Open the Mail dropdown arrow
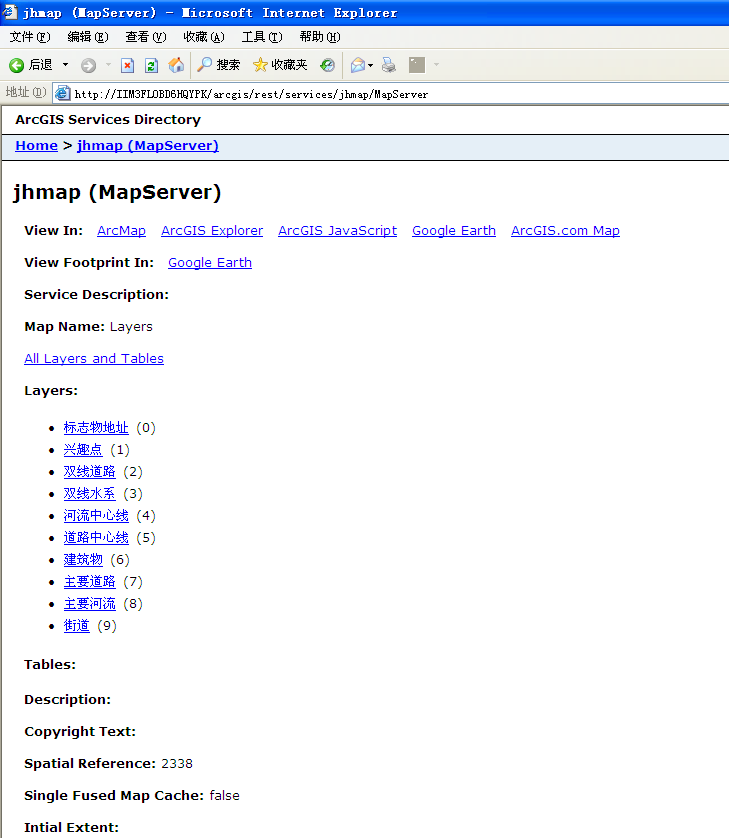729x838 pixels. 370,65
